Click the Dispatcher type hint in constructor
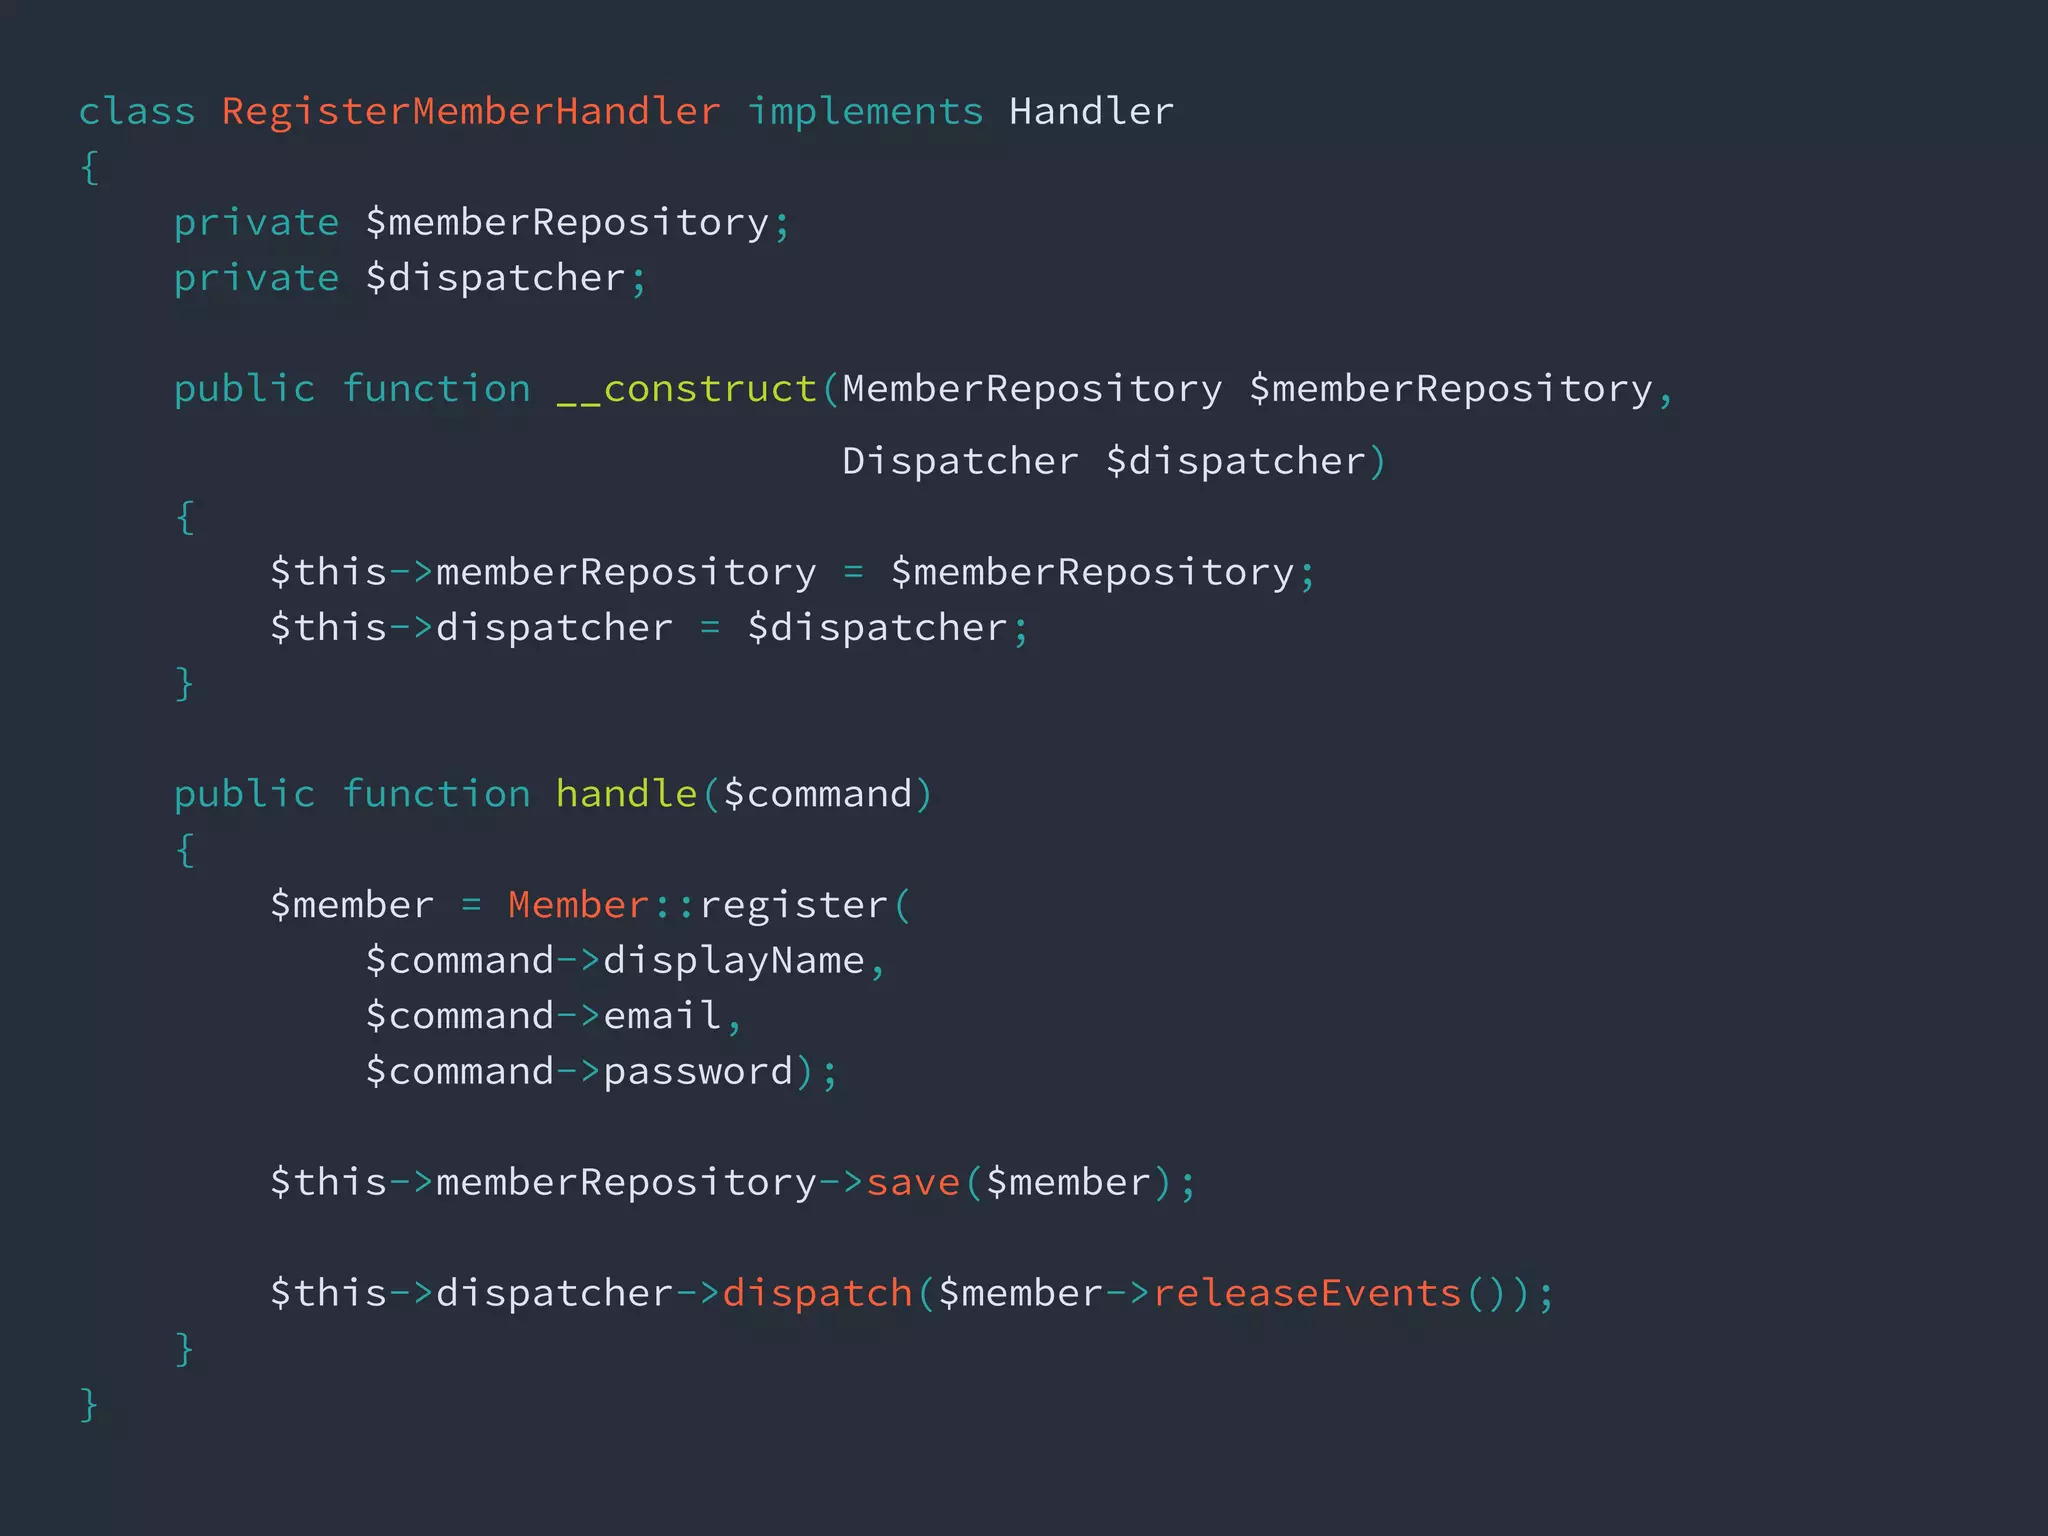Viewport: 2048px width, 1536px height. pos(960,461)
